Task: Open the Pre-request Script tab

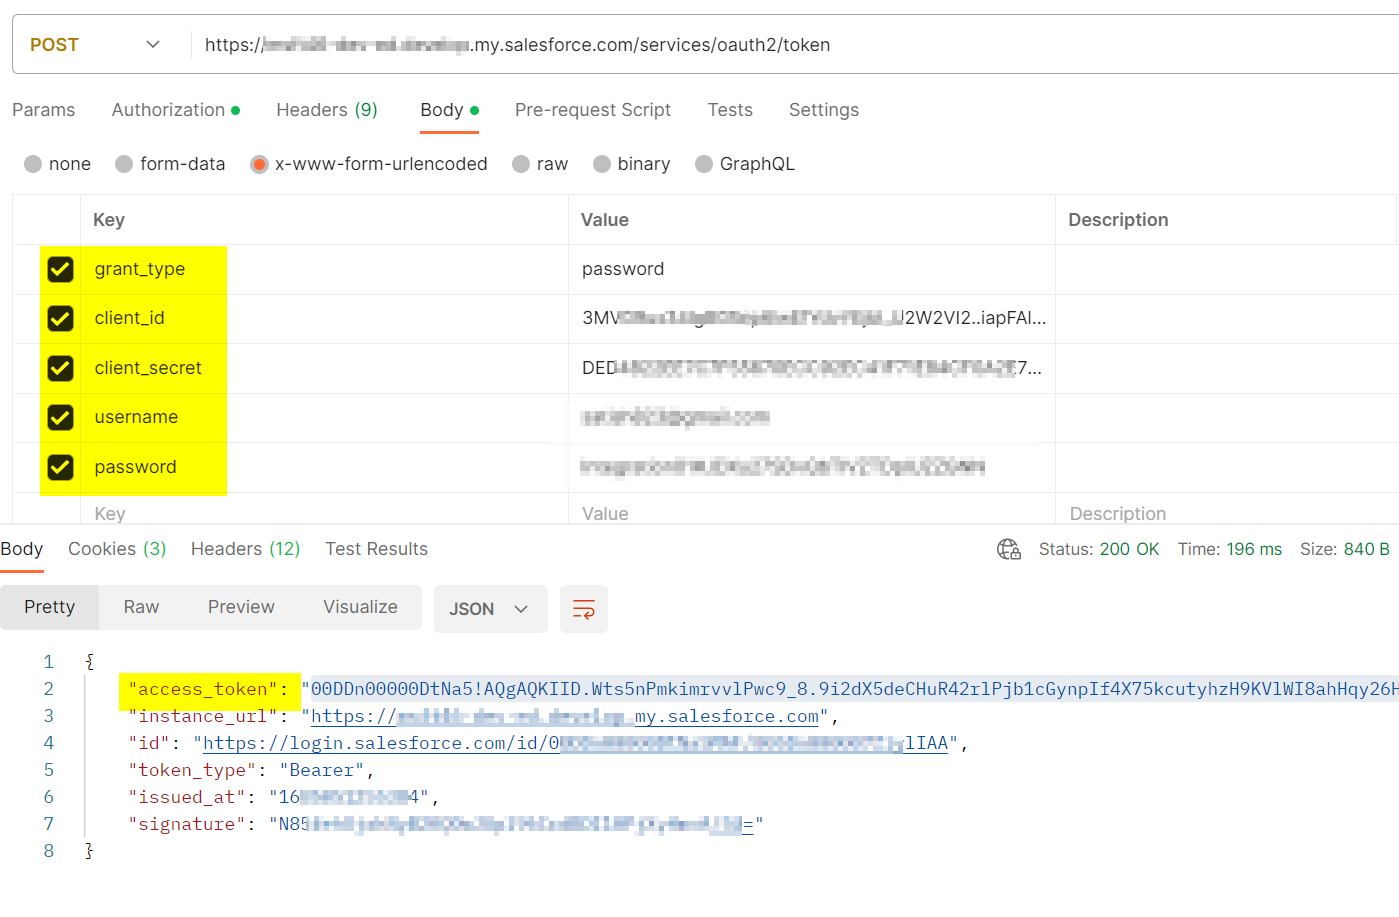Action: coord(593,110)
